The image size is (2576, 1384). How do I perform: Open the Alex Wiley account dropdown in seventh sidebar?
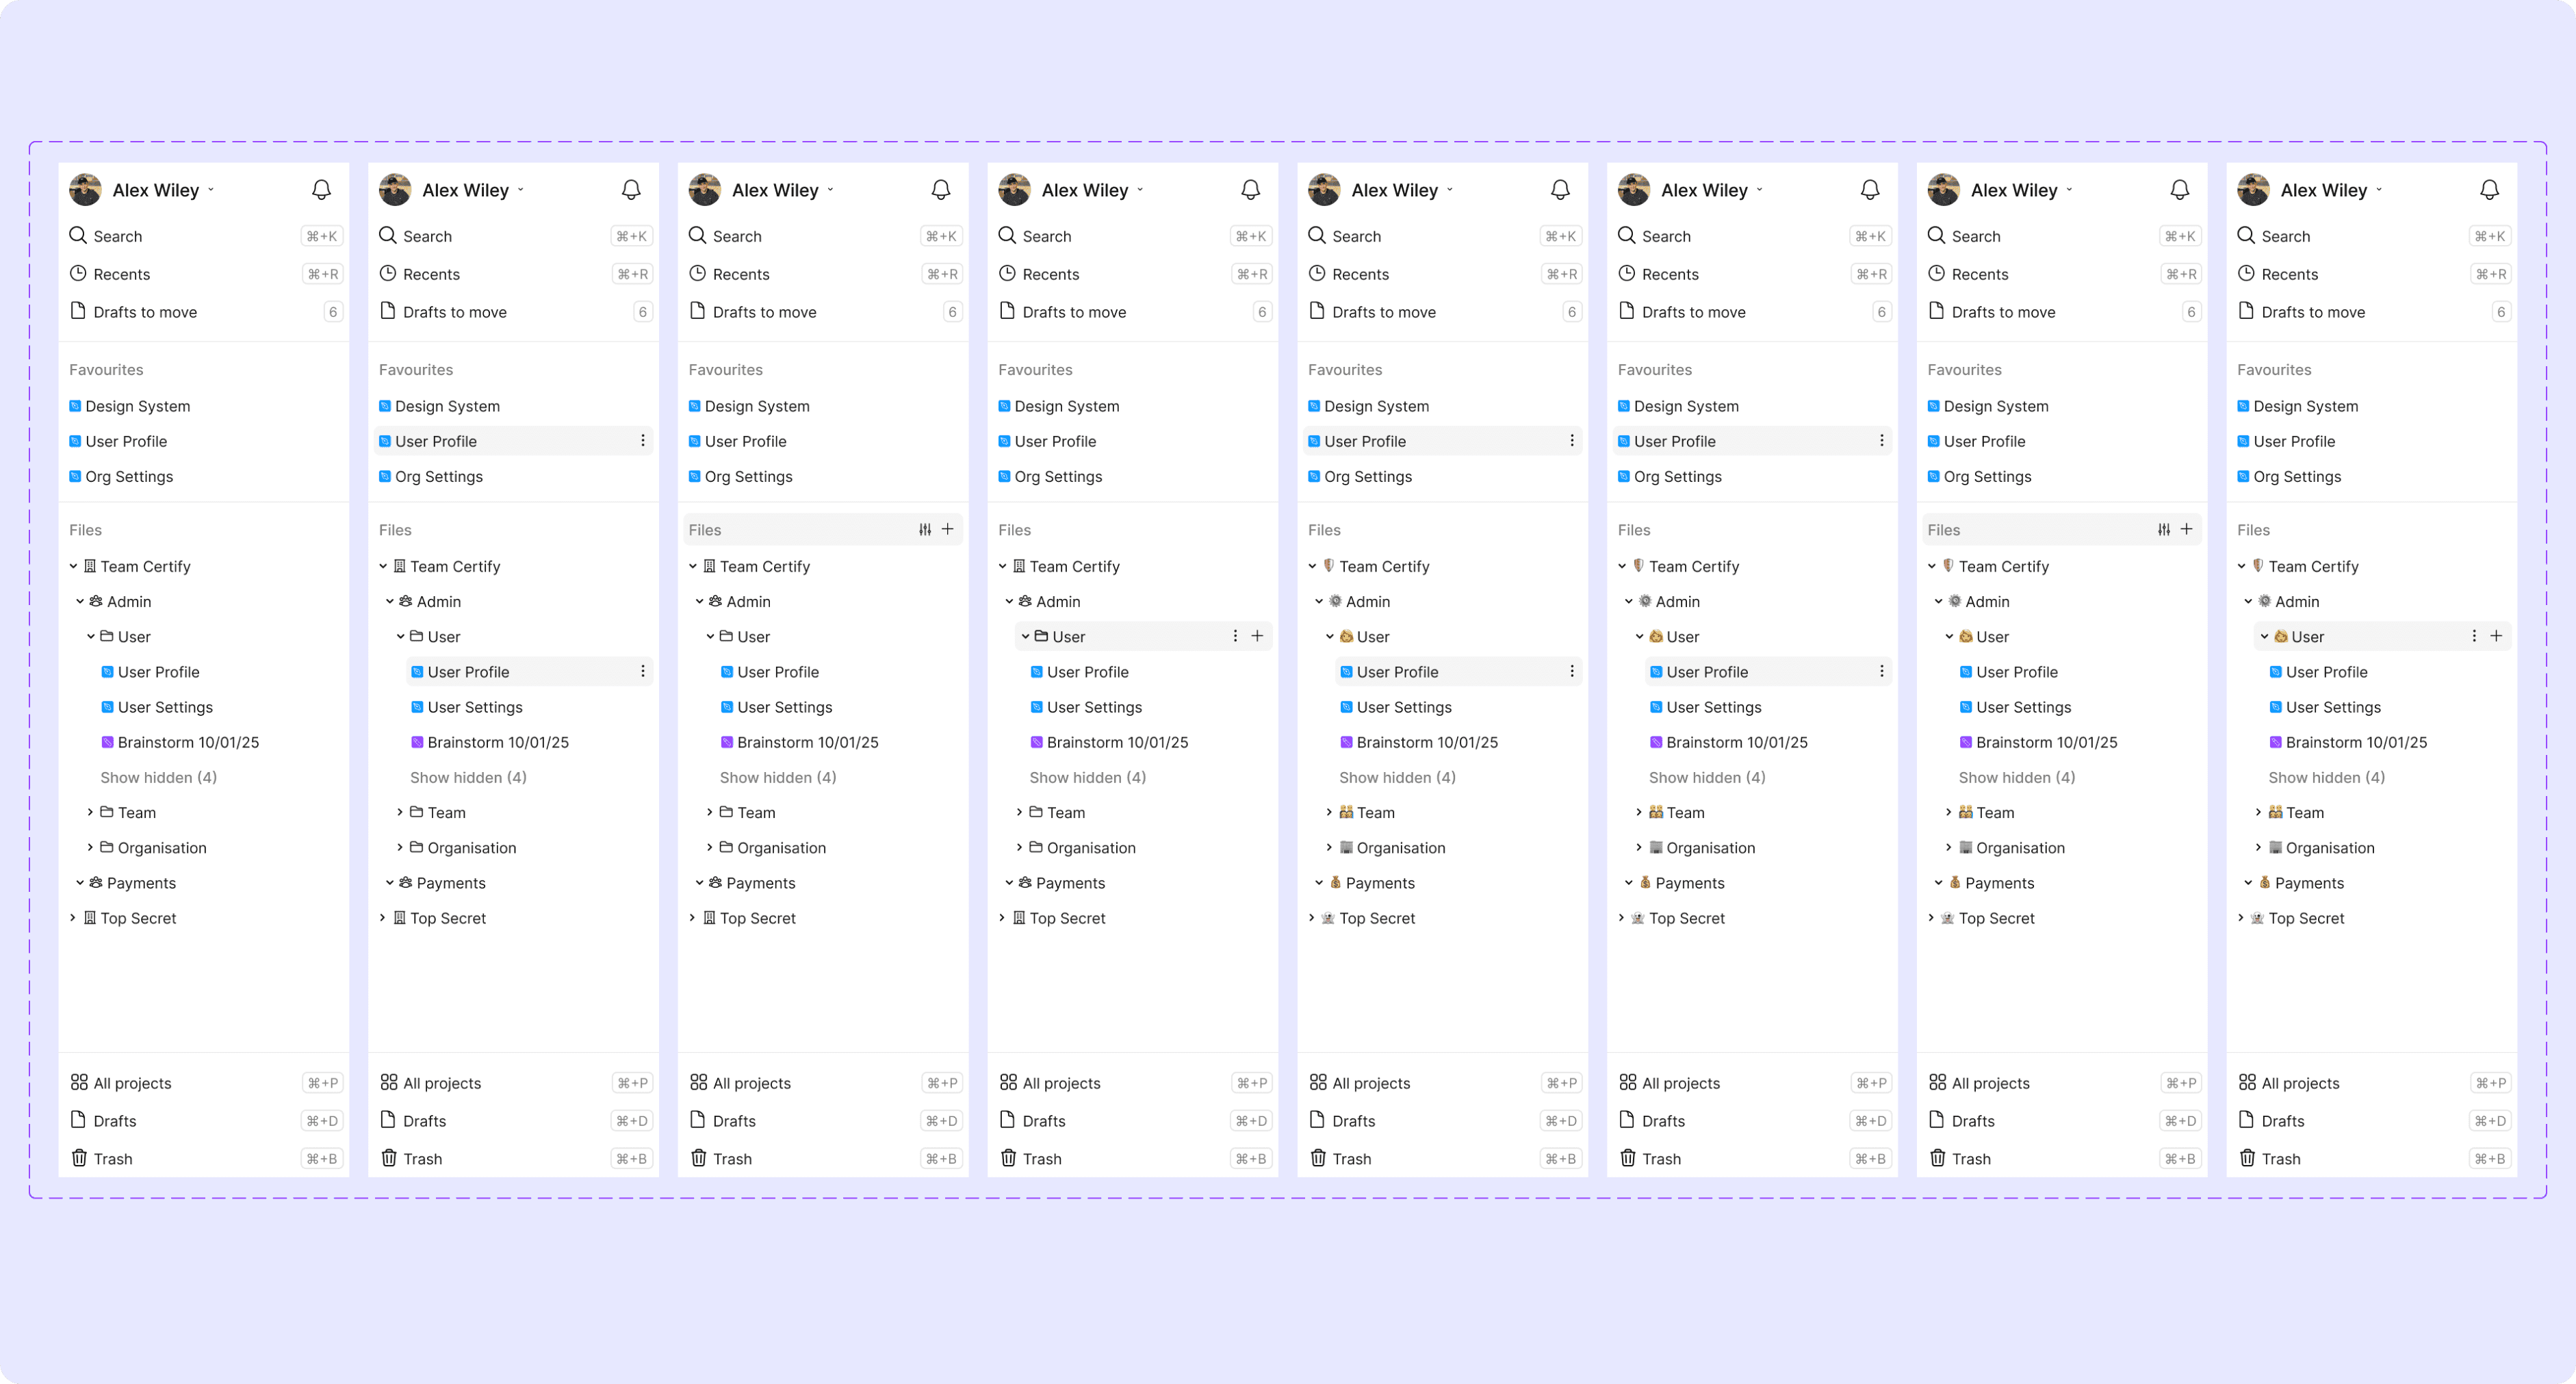[2070, 190]
